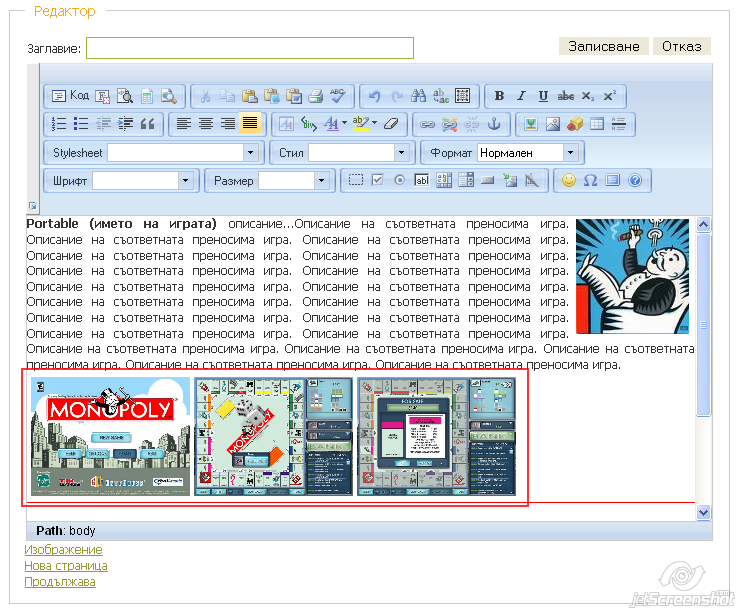
Task: Click the Redo arrow
Action: pos(396,96)
